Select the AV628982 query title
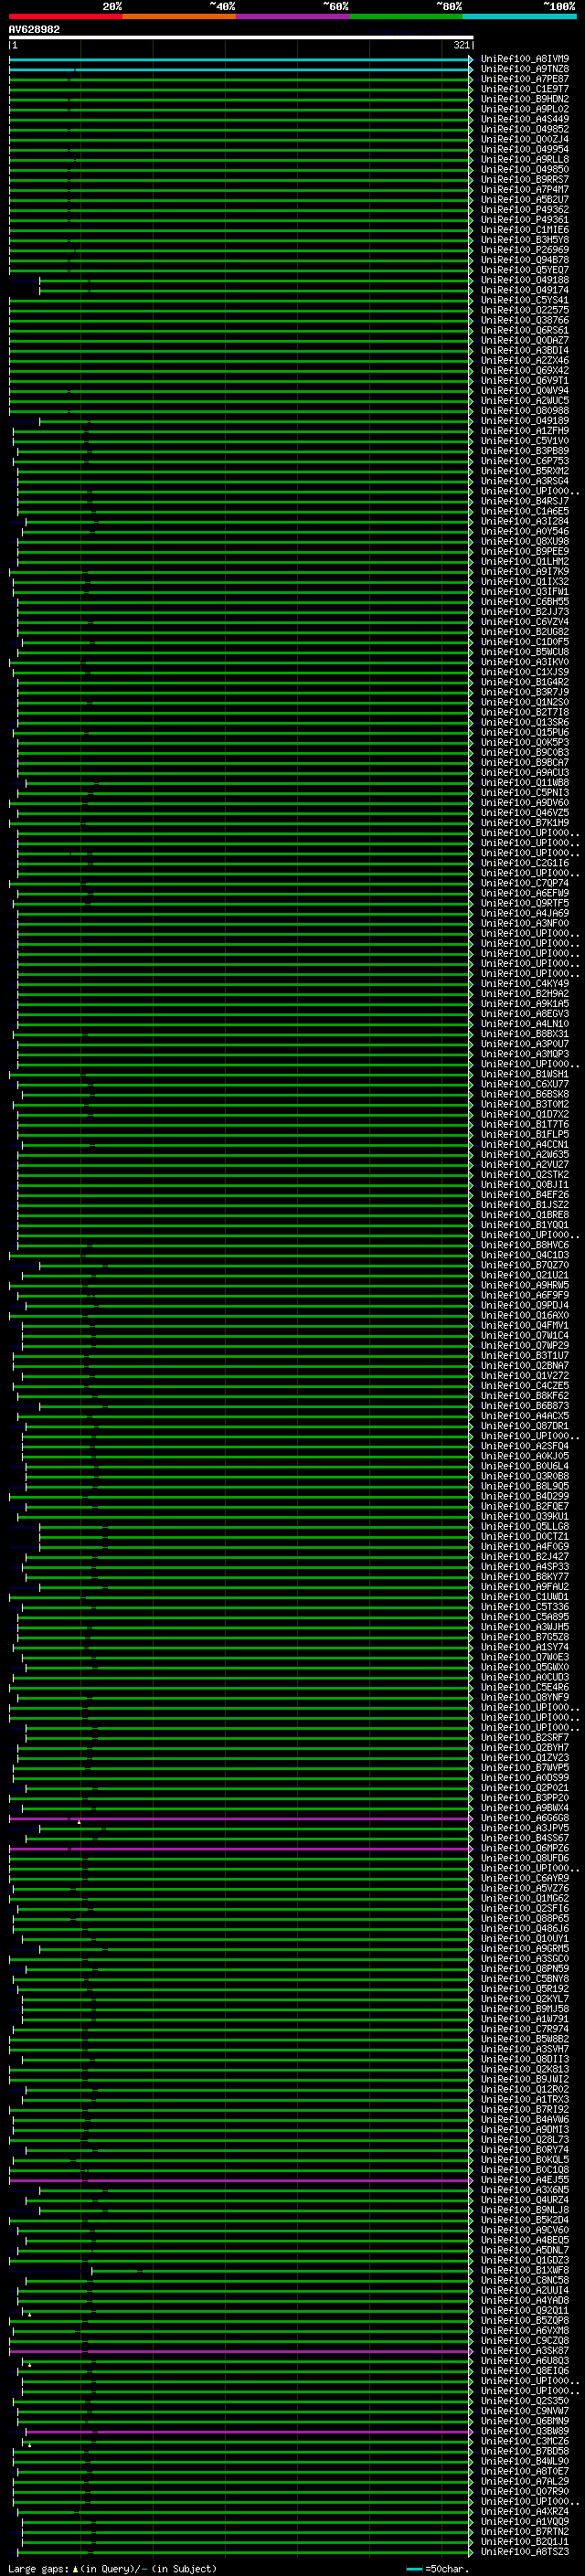 tap(34, 30)
